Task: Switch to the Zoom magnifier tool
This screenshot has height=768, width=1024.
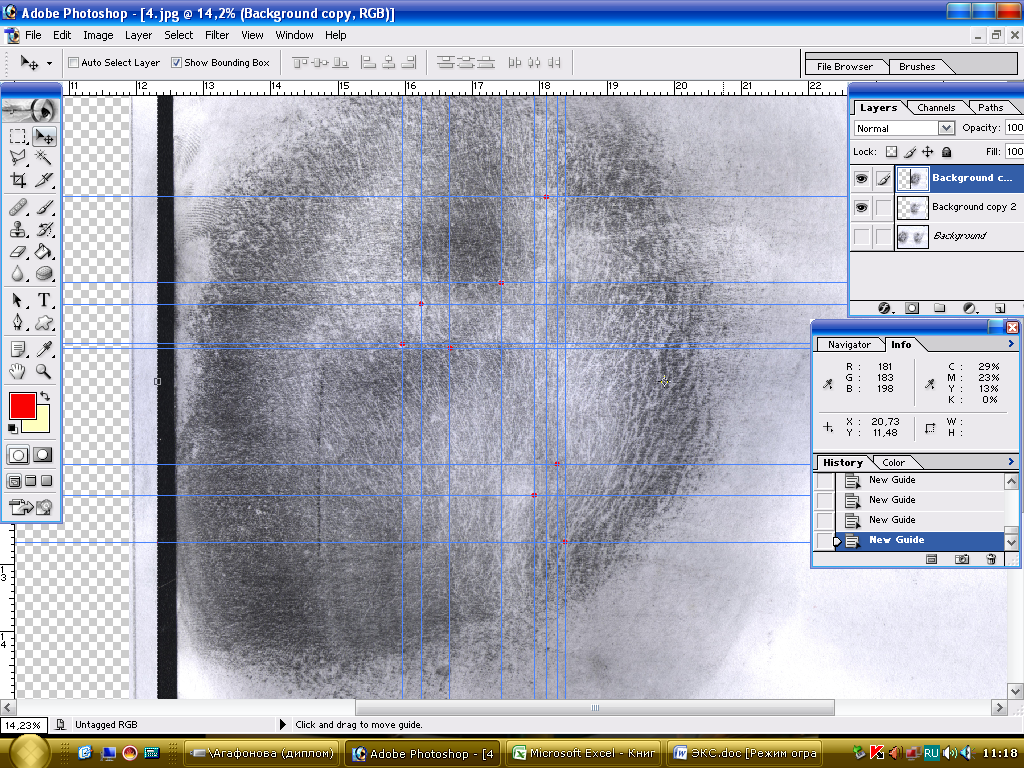Action: [44, 371]
